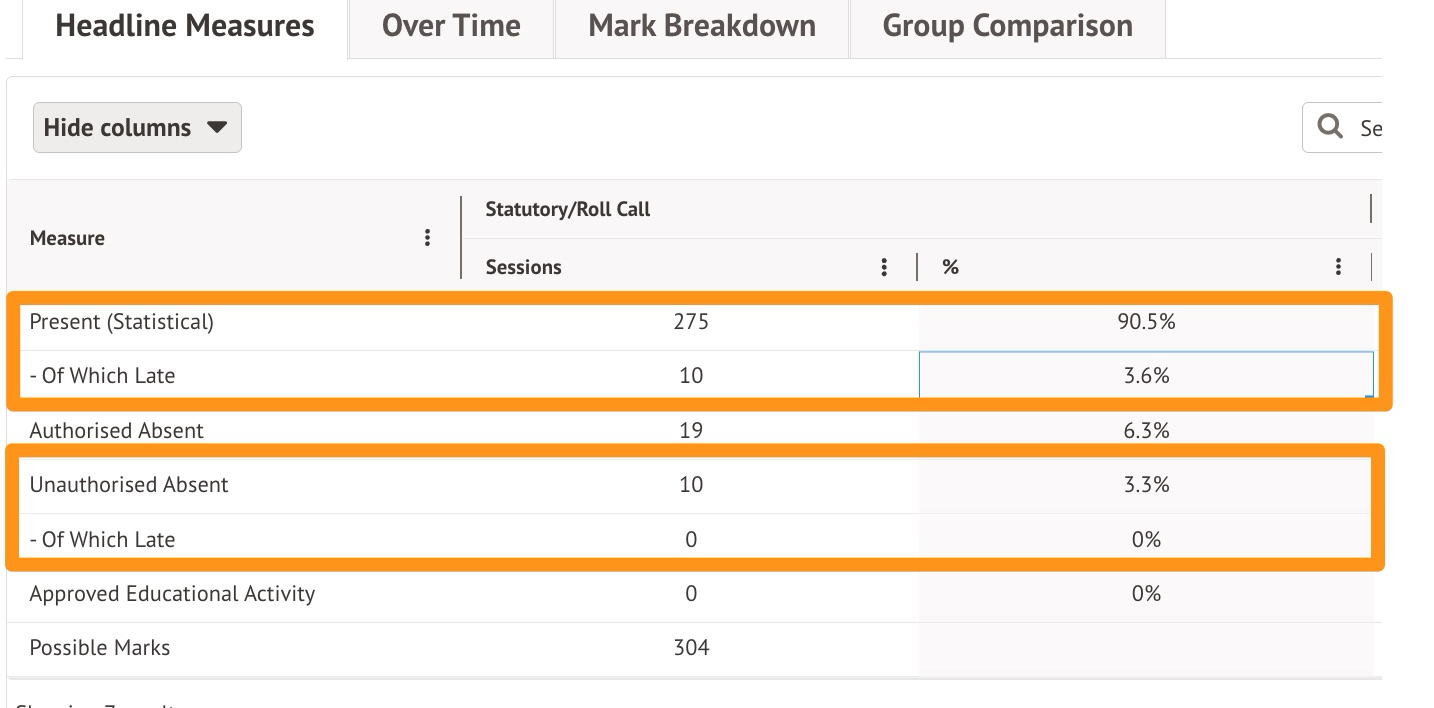Click the Unauthorised Absent row label
The image size is (1434, 708).
coord(129,485)
